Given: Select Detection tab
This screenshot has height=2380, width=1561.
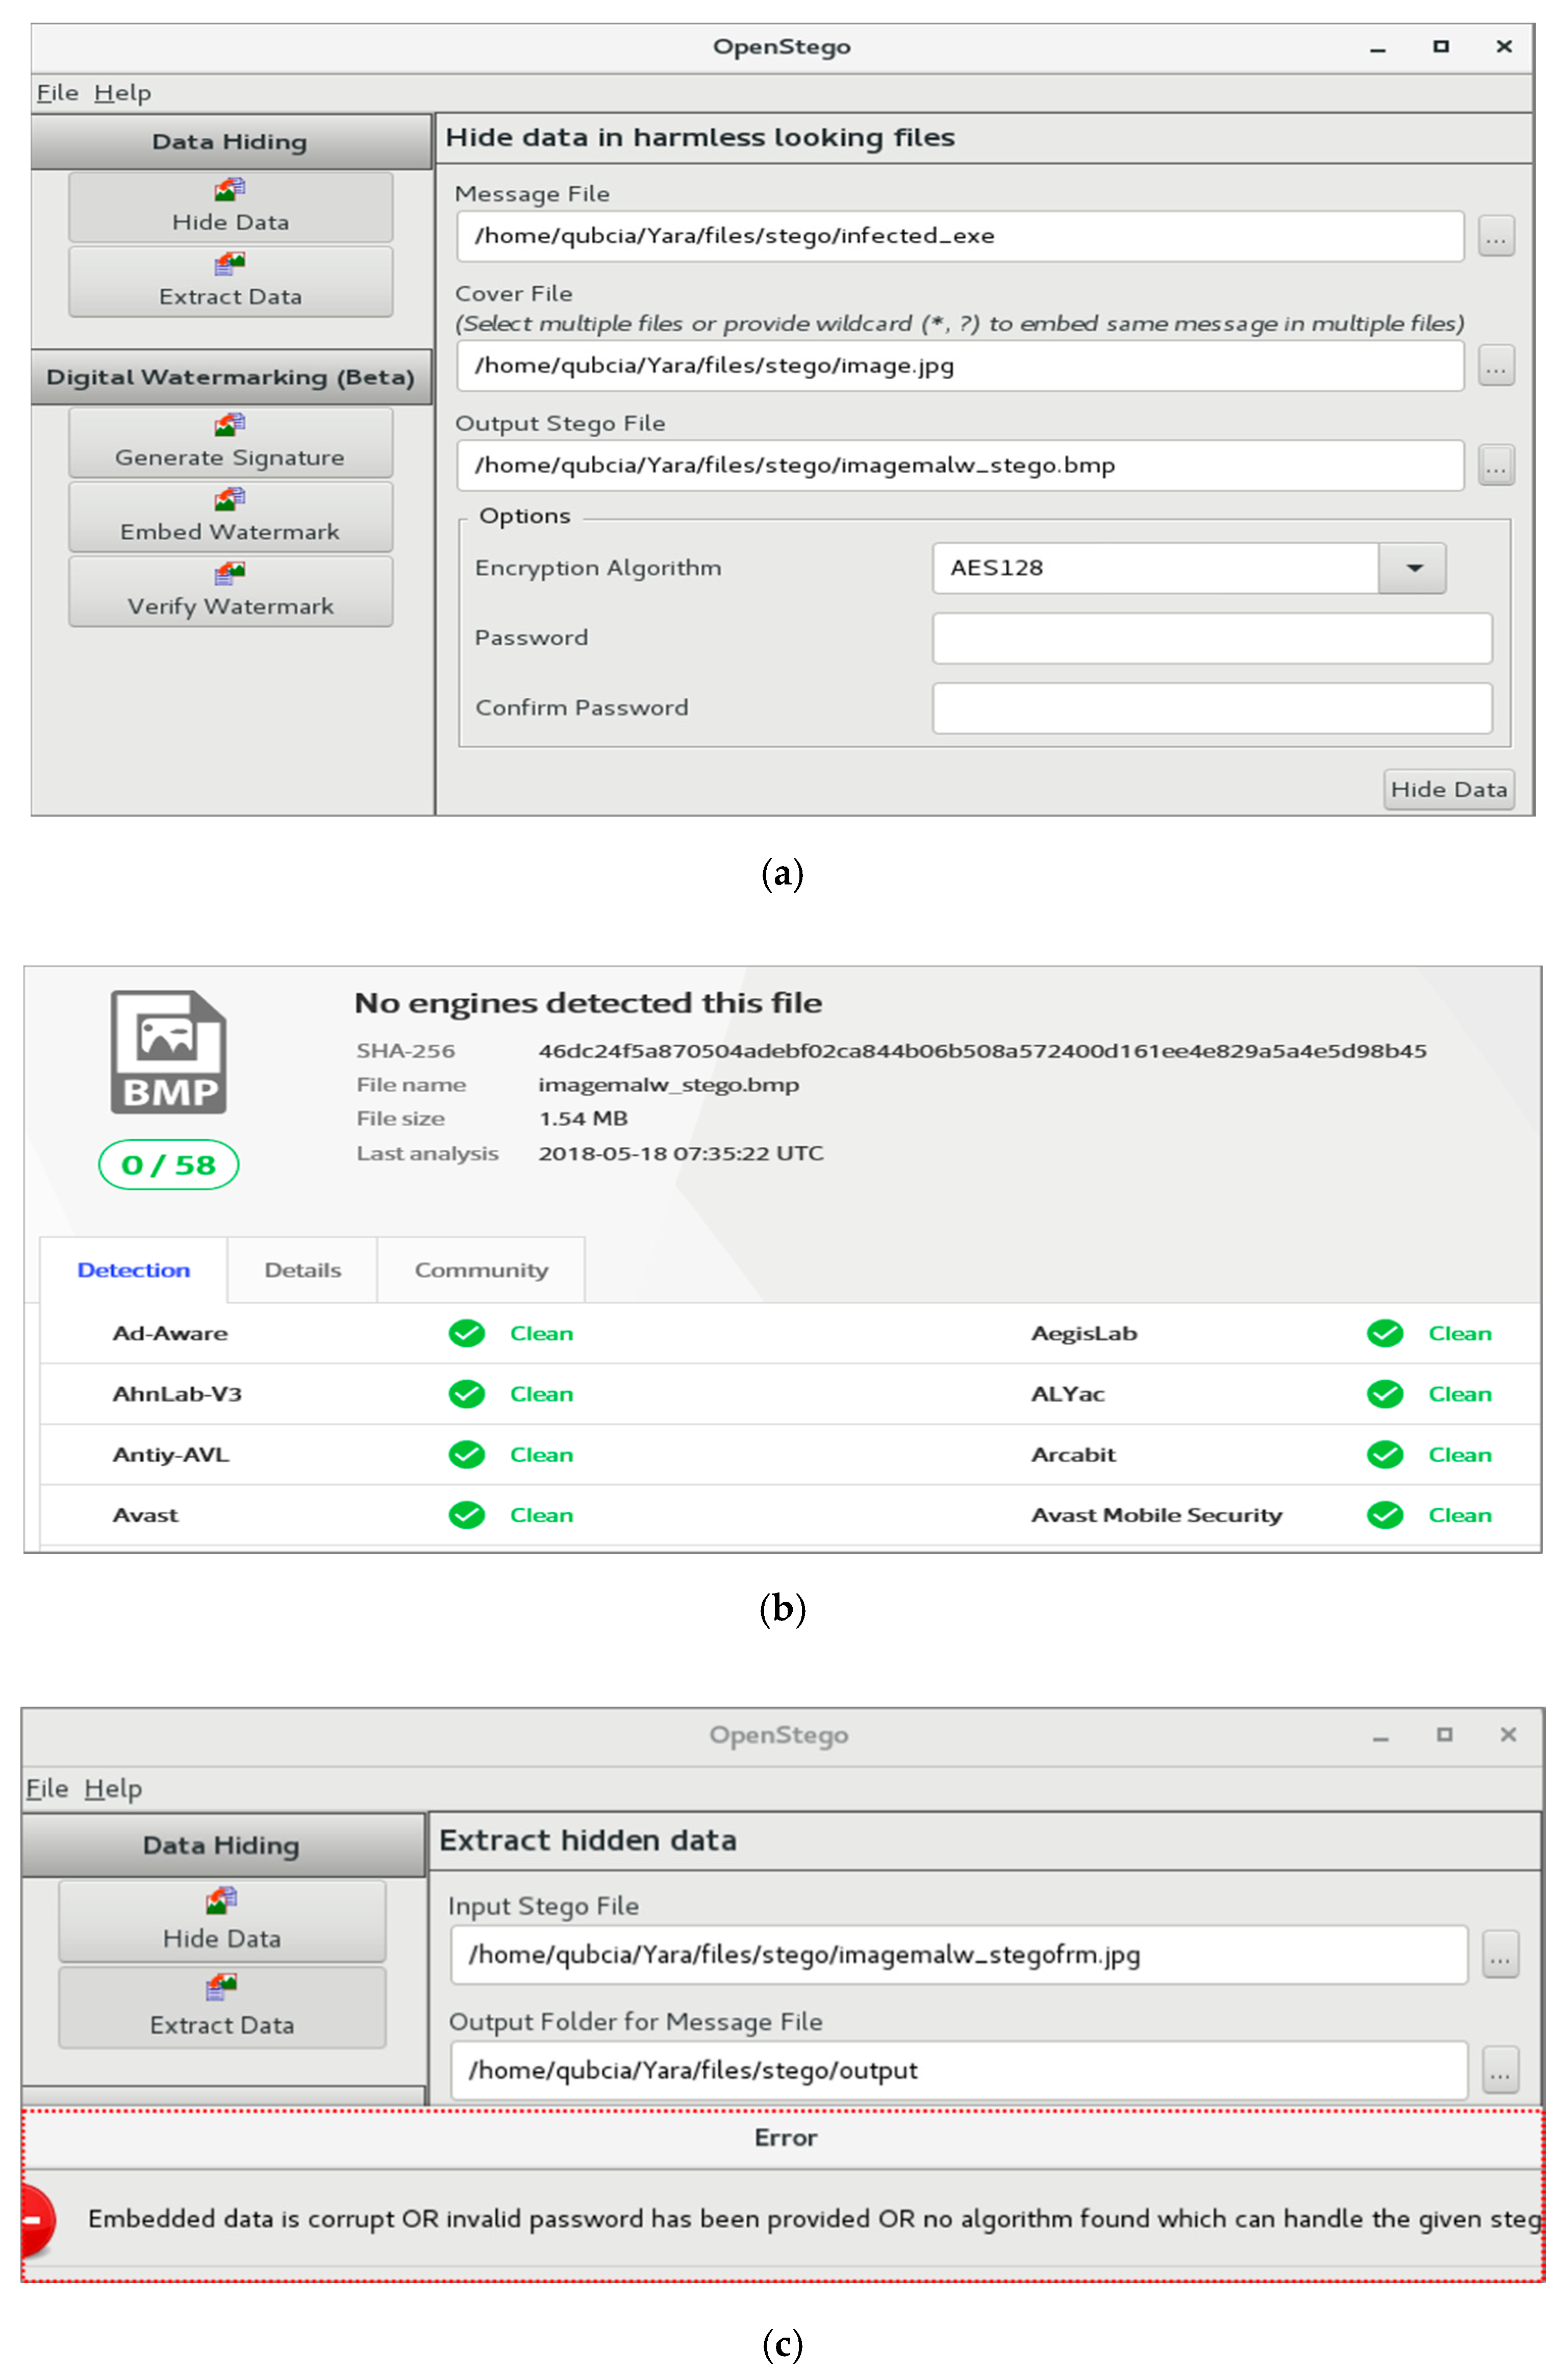Looking at the screenshot, I should [x=133, y=1270].
